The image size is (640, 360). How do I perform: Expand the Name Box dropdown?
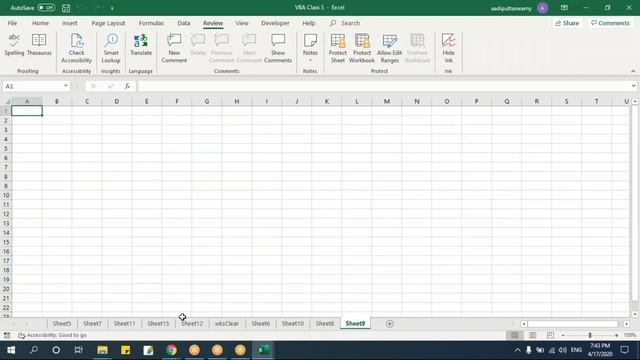66,86
